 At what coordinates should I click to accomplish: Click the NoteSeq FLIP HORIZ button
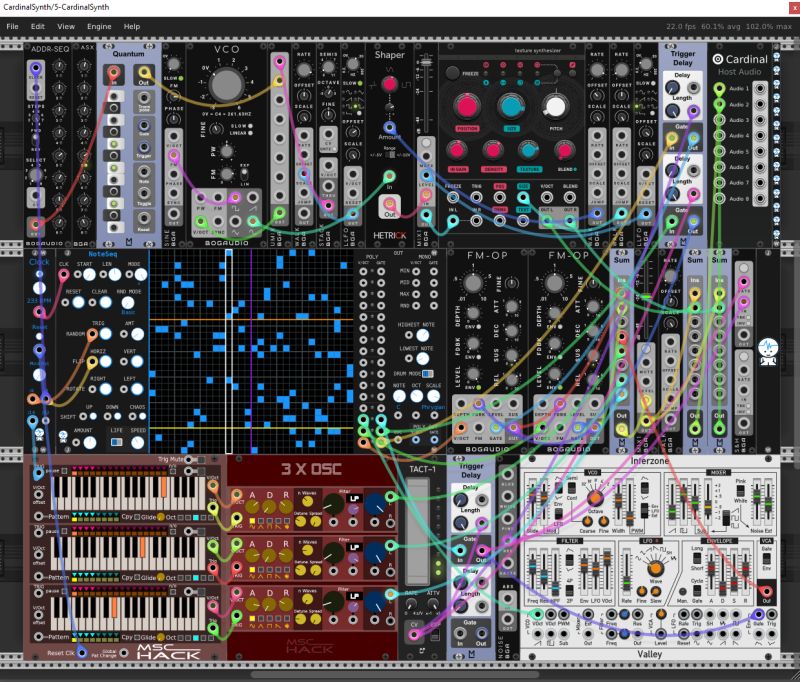[106, 362]
